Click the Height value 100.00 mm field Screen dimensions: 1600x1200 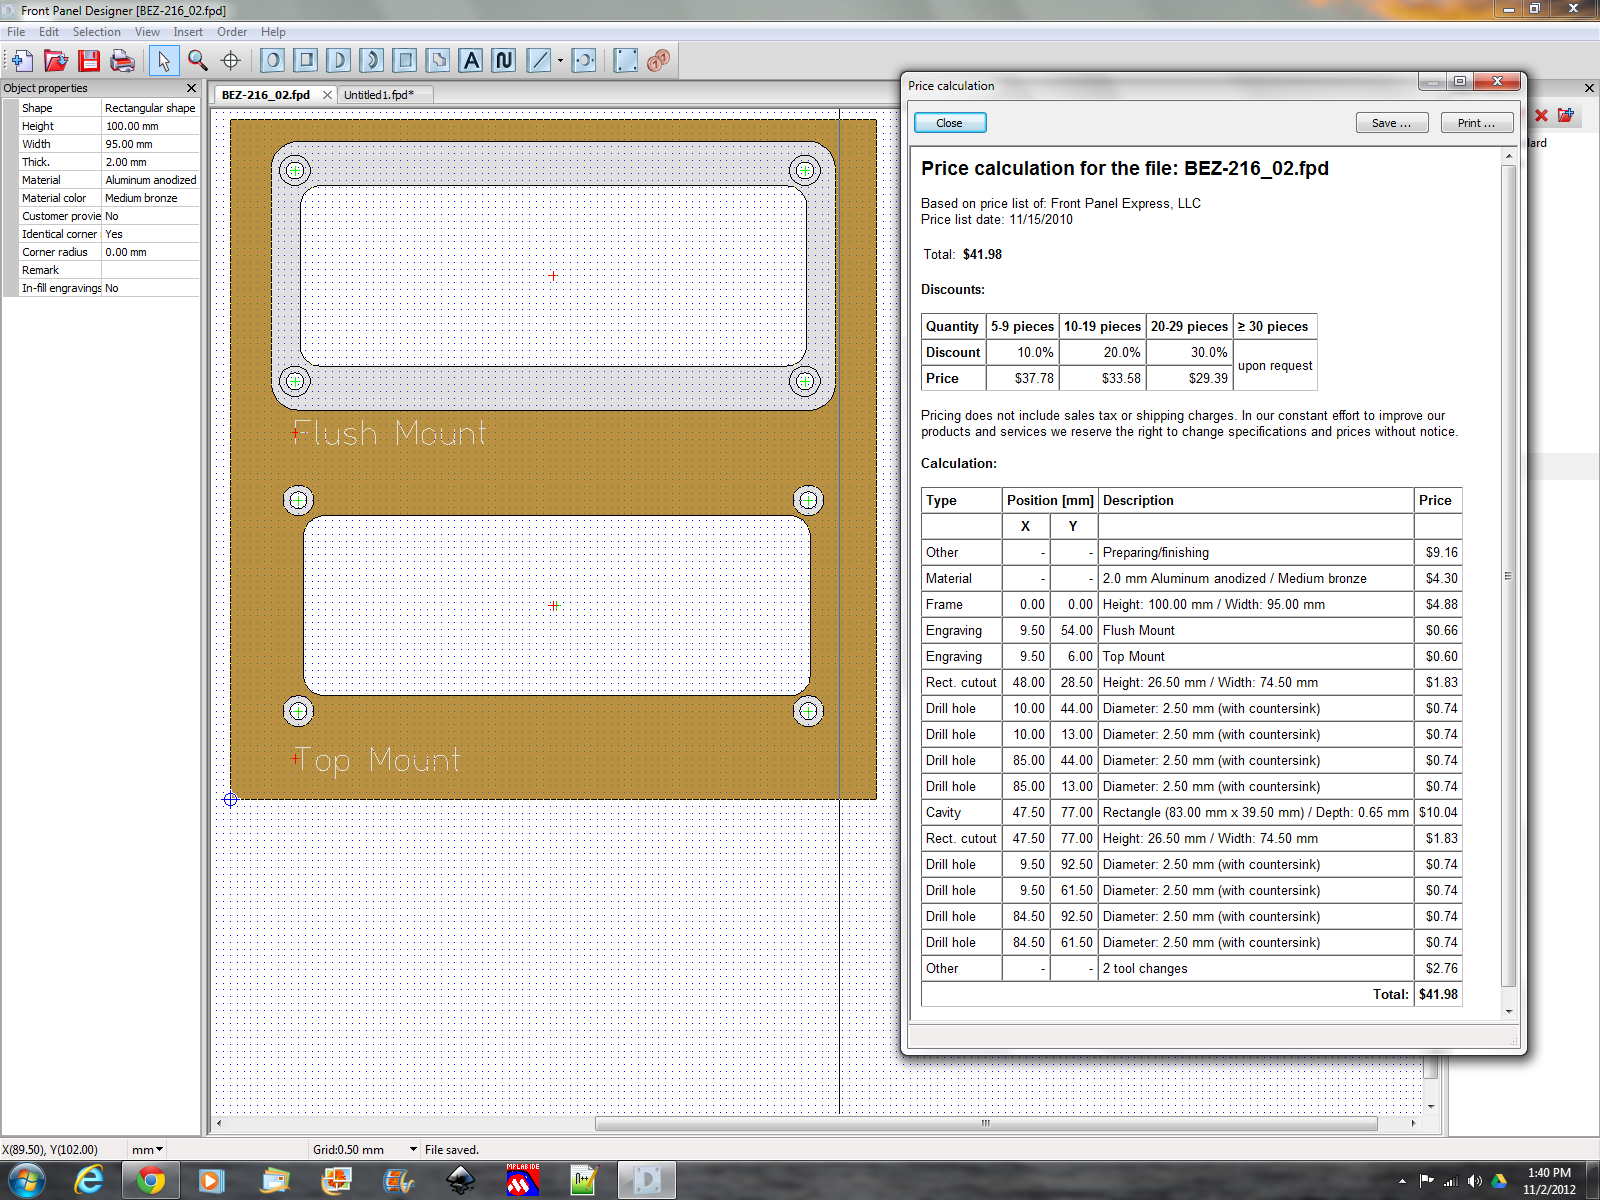150,126
